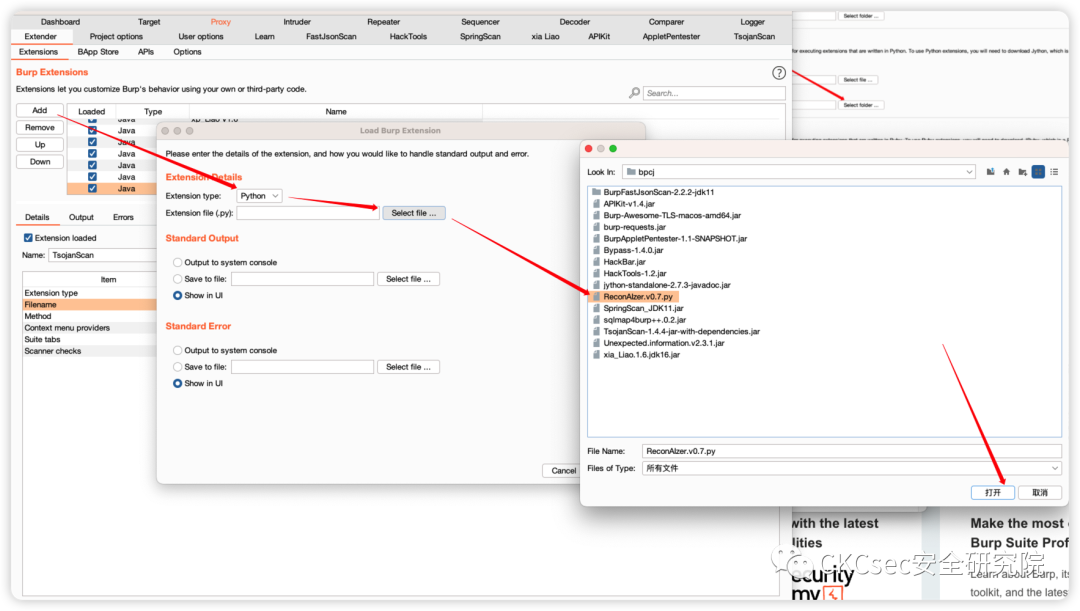The image size is (1080, 611).
Task: Click the search magnifier icon
Action: coord(634,93)
